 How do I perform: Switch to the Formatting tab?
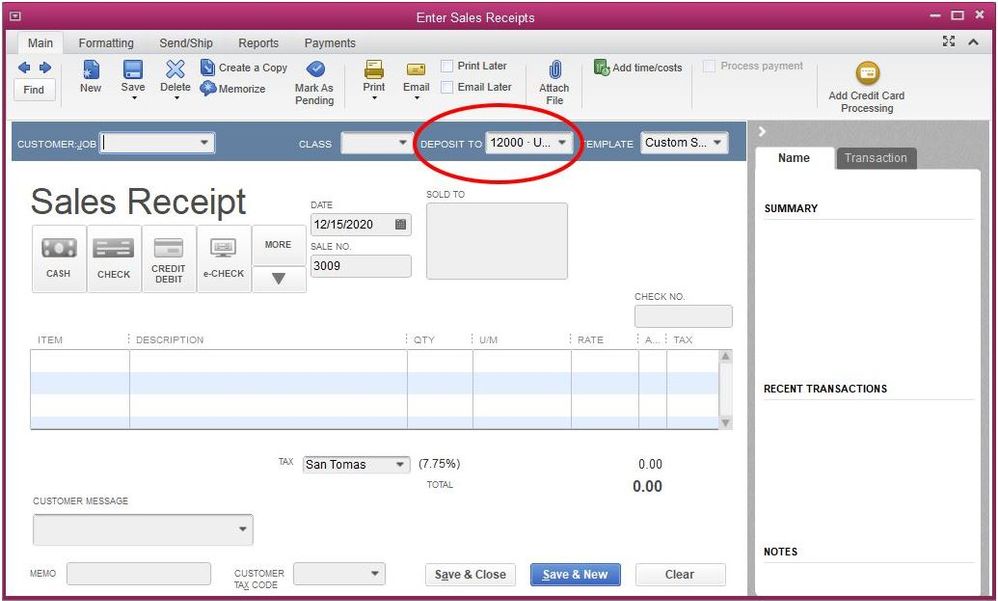coord(106,43)
